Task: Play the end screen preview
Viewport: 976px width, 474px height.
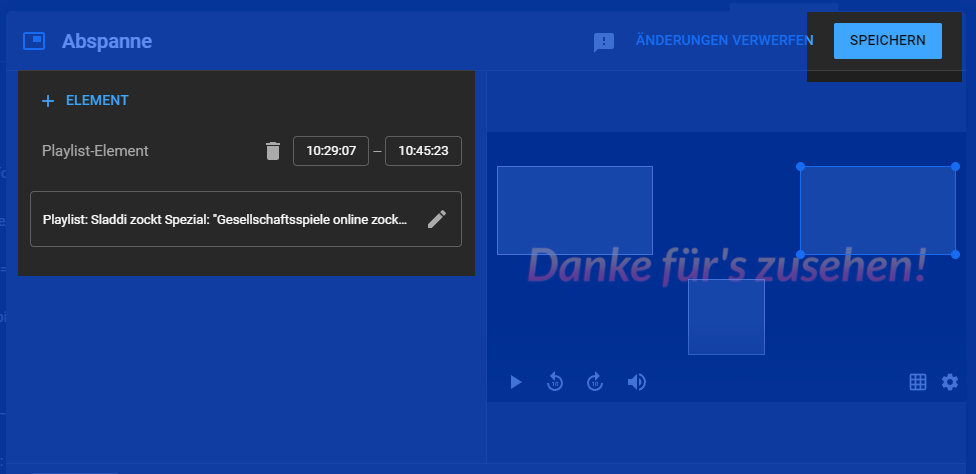Action: pyautogui.click(x=516, y=382)
